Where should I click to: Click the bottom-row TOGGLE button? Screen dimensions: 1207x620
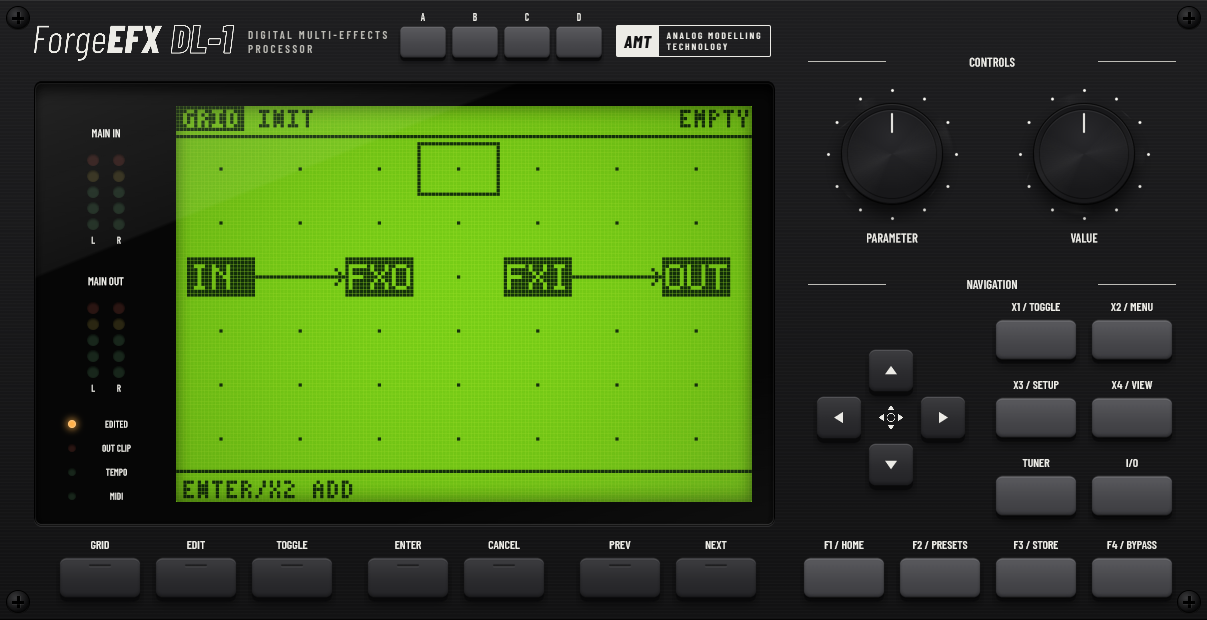pyautogui.click(x=292, y=578)
